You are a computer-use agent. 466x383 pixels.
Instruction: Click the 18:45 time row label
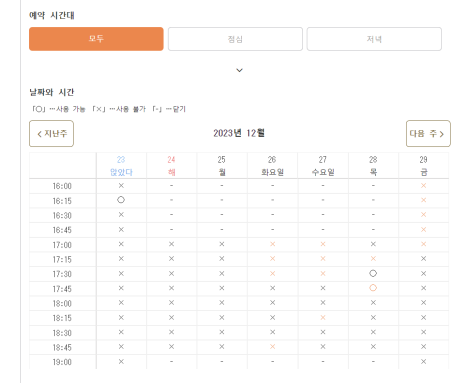(62, 347)
